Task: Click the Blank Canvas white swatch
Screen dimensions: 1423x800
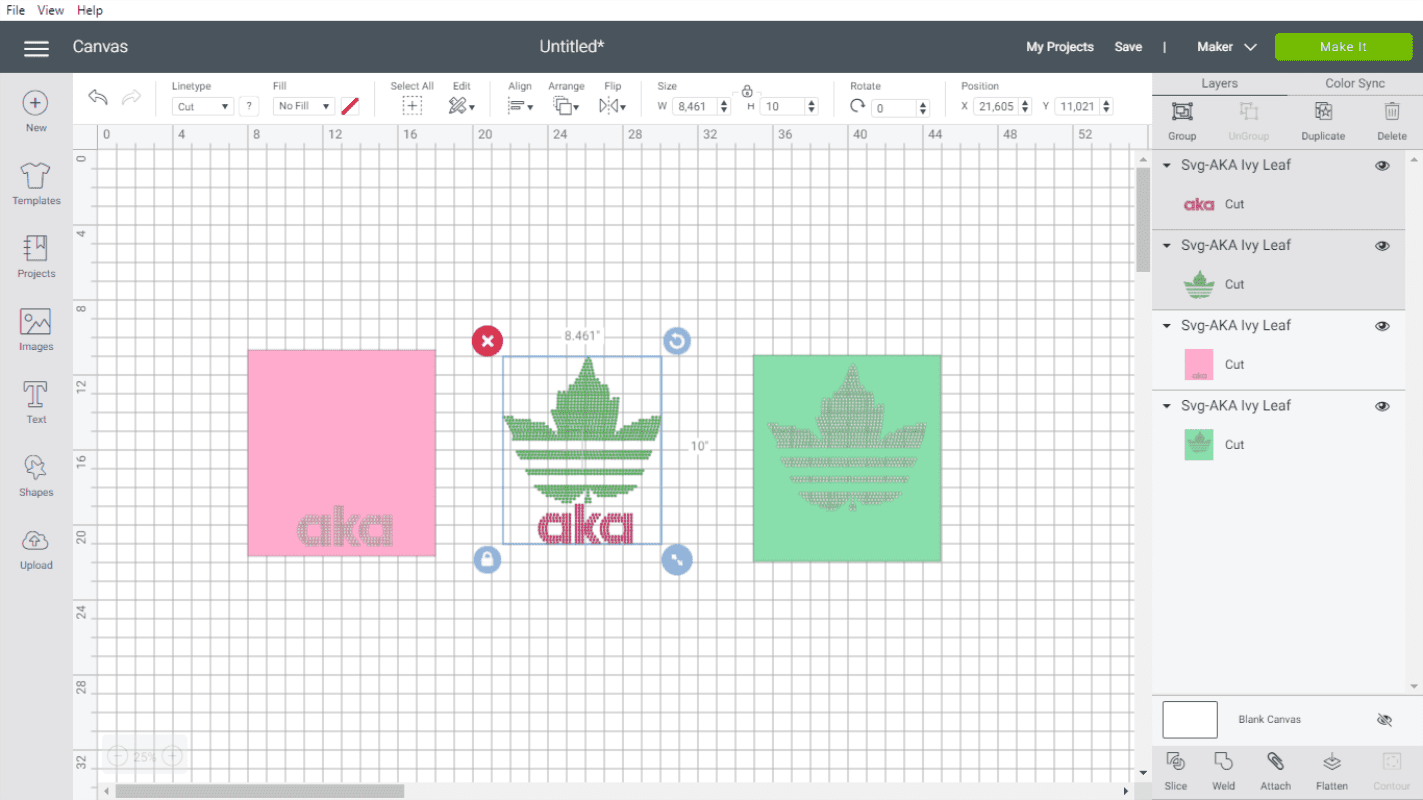Action: tap(1190, 720)
